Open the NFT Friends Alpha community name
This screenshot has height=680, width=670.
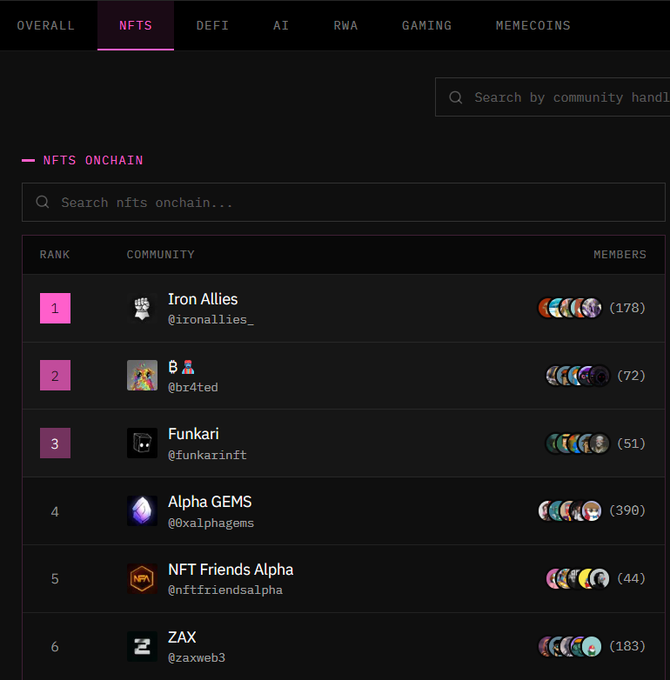click(x=231, y=569)
